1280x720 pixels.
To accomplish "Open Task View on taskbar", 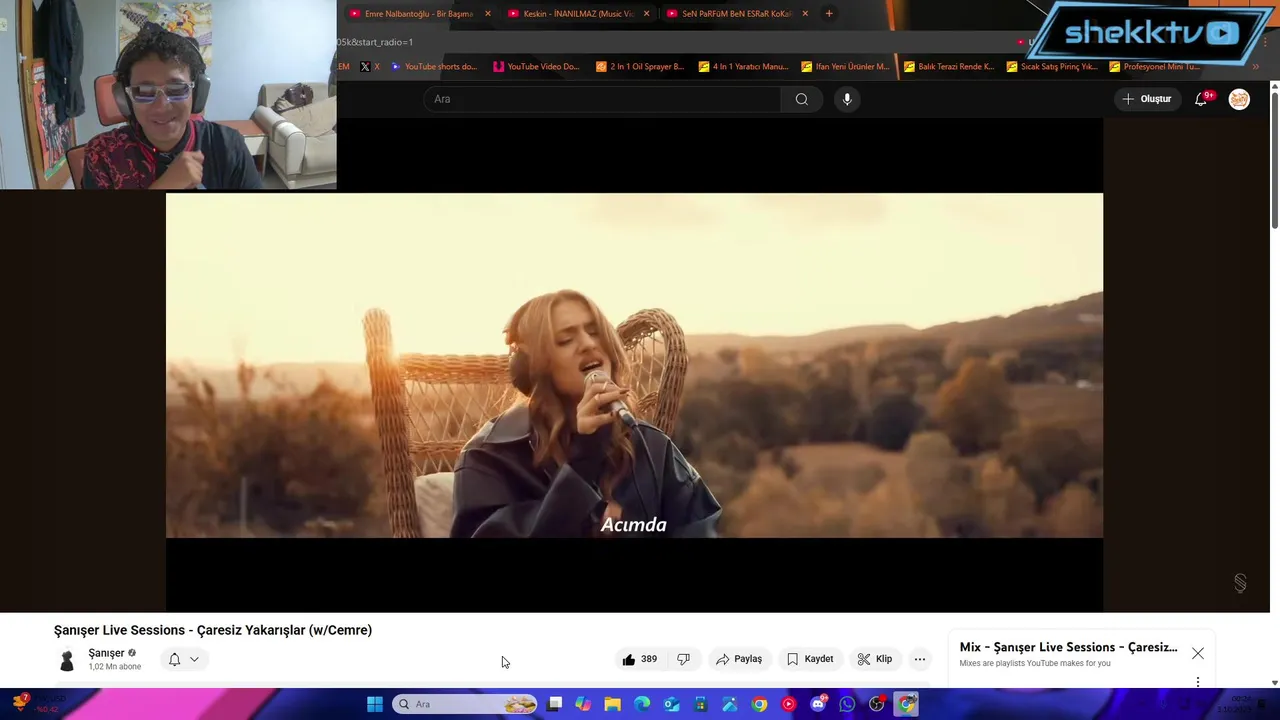I will click(555, 704).
